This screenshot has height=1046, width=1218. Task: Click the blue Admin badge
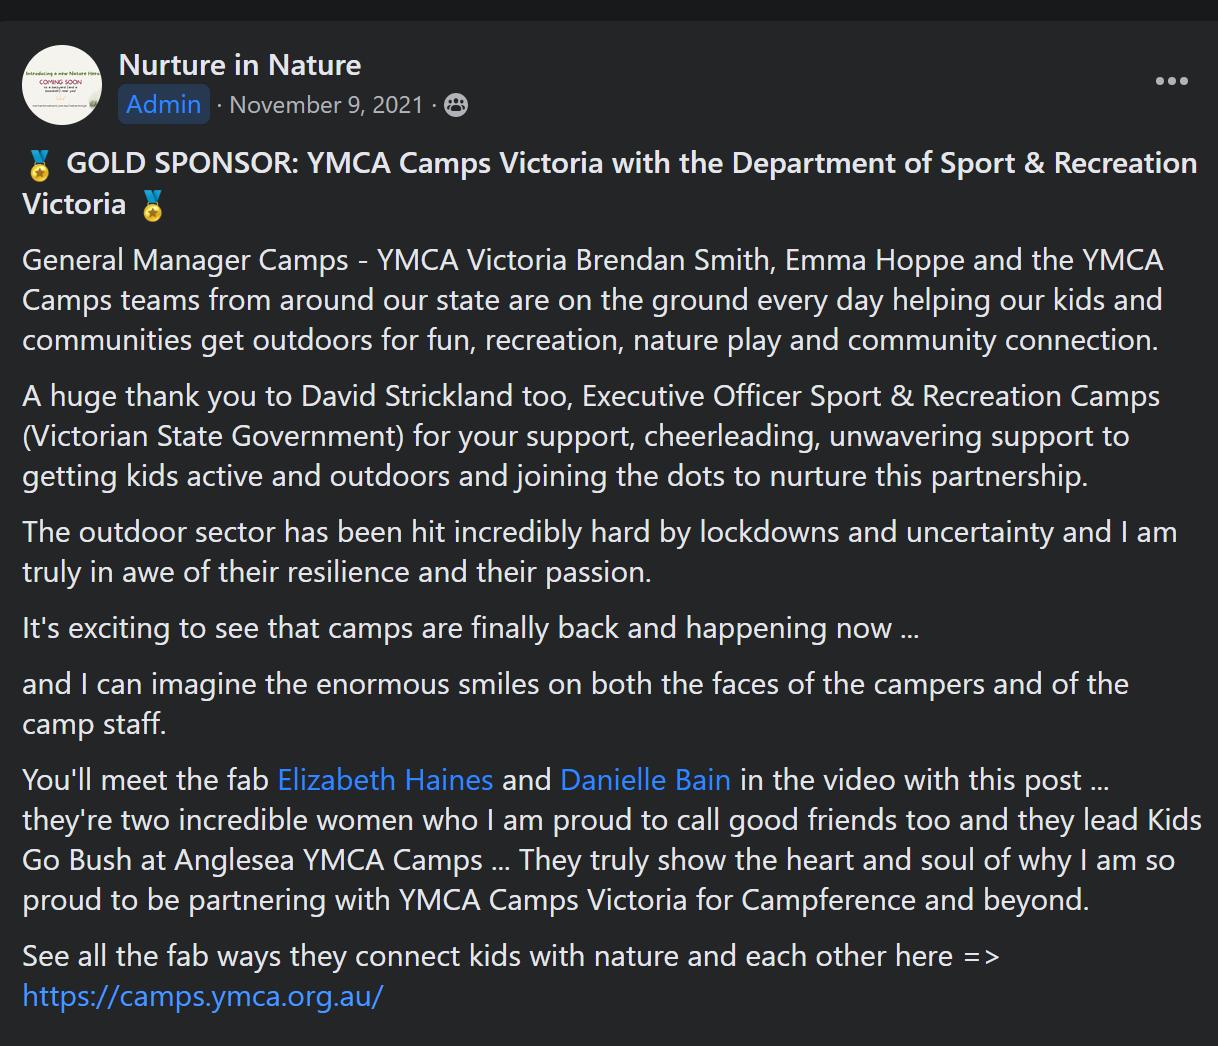pos(164,105)
